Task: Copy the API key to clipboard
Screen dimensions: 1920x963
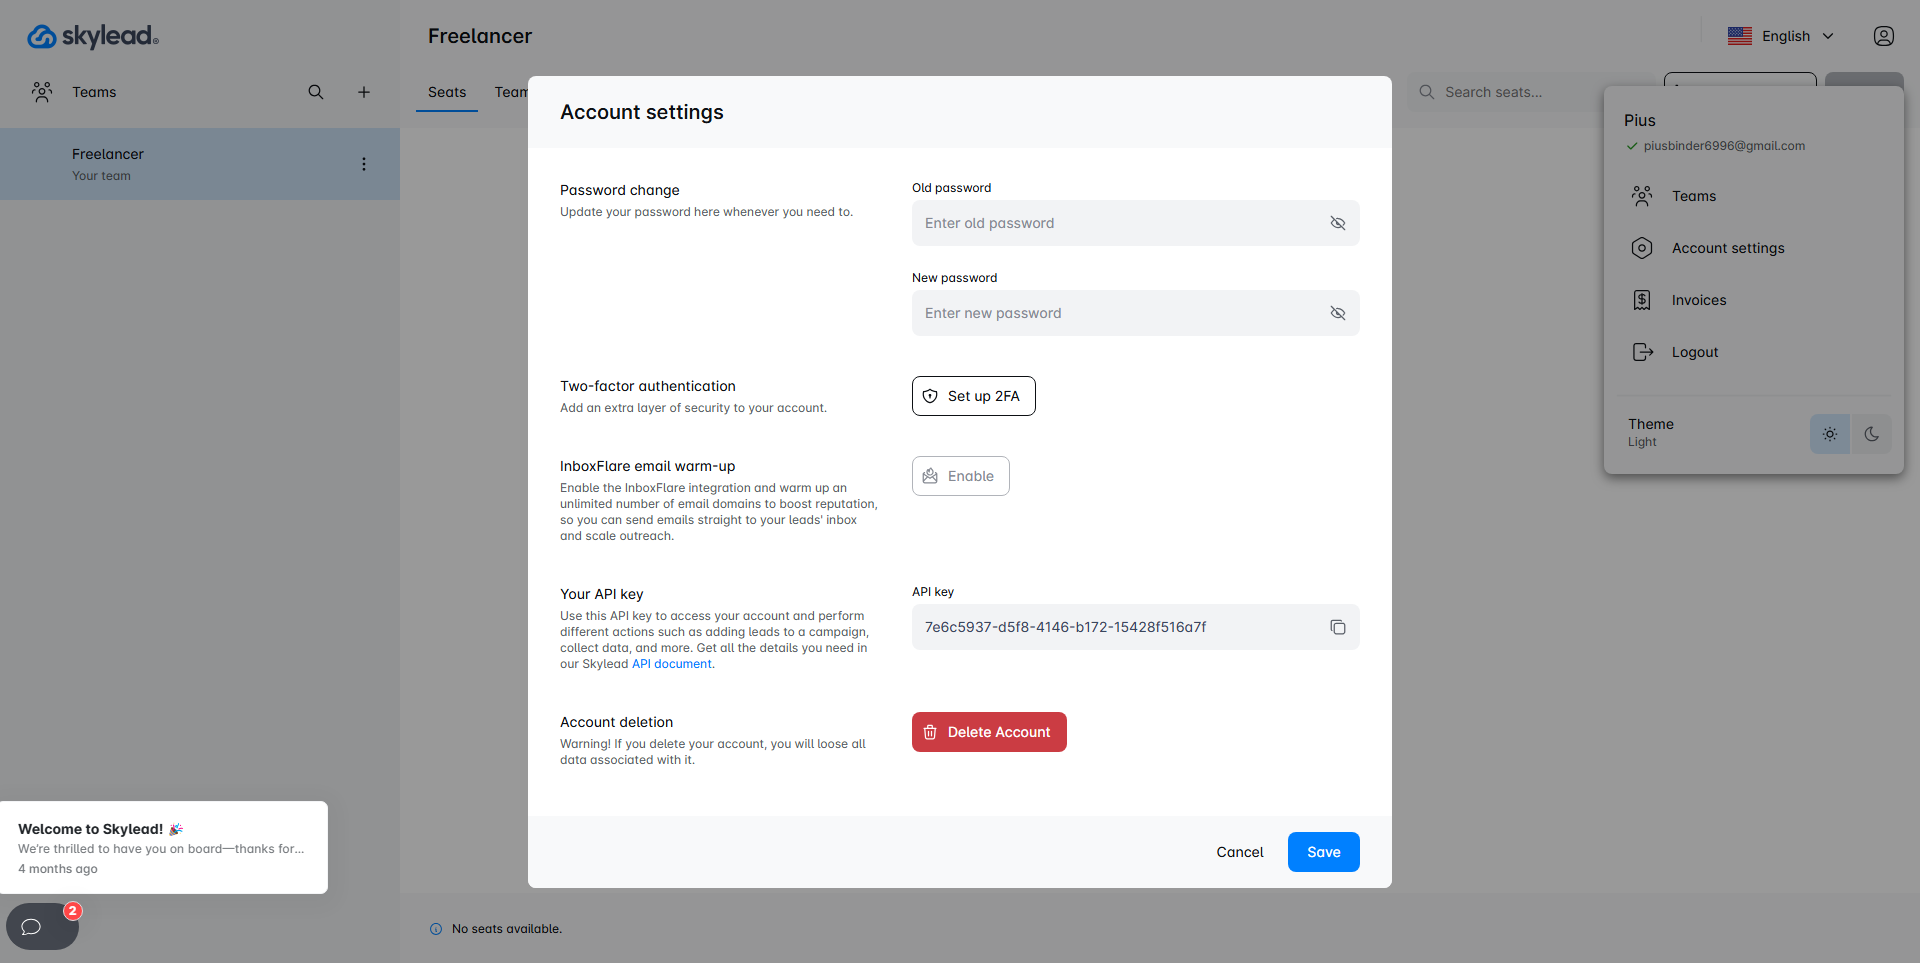Action: pos(1337,627)
